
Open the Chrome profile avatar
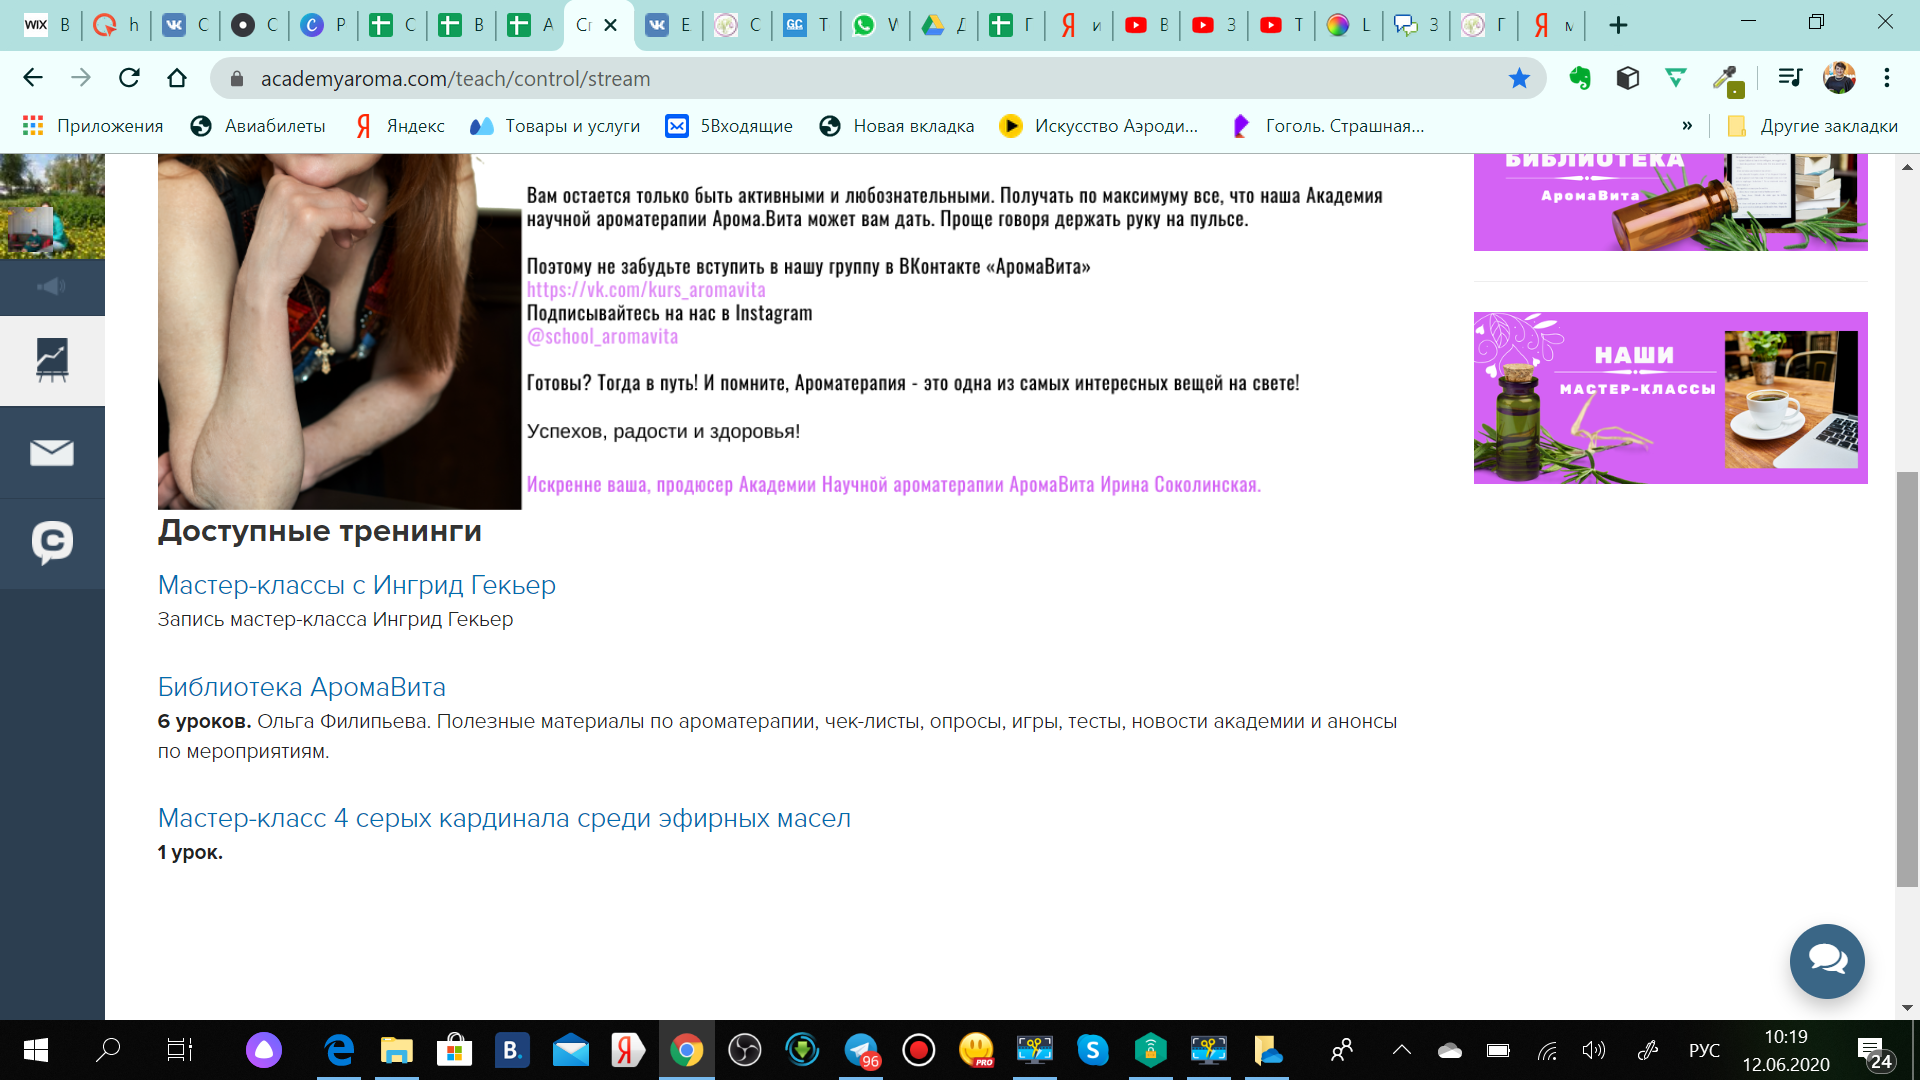1839,78
